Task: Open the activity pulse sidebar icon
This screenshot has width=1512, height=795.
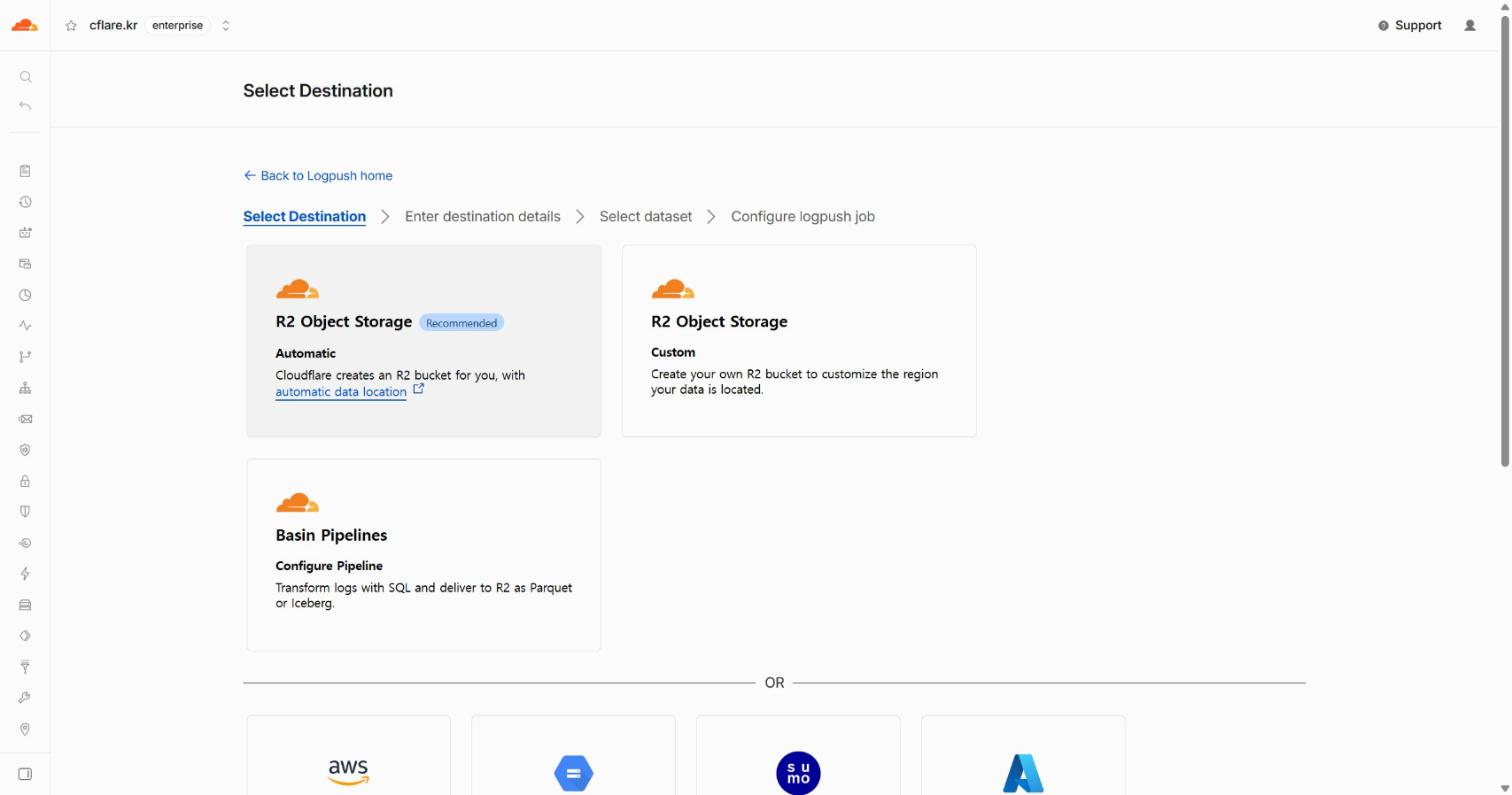Action: coord(25,326)
